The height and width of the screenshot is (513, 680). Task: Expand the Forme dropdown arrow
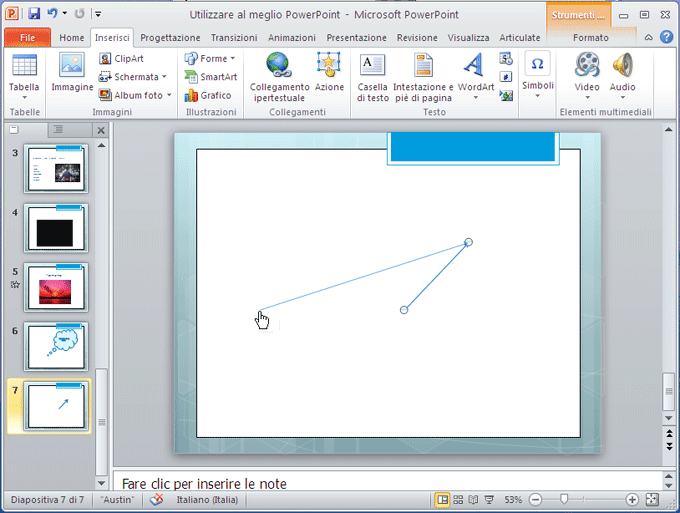[233, 59]
